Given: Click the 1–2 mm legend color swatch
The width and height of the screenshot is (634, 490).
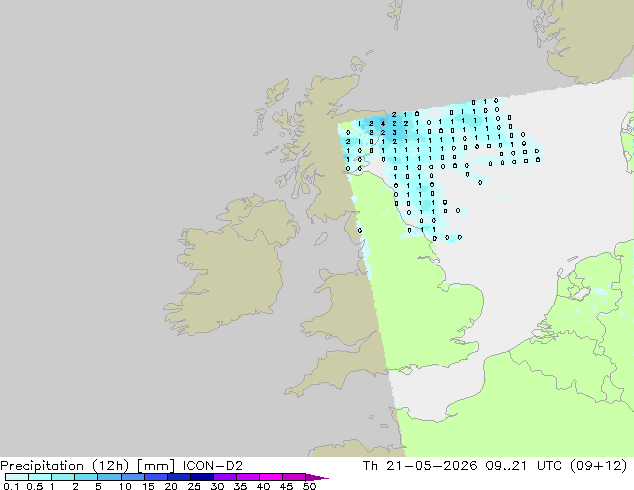Looking at the screenshot, I should pyautogui.click(x=63, y=477).
